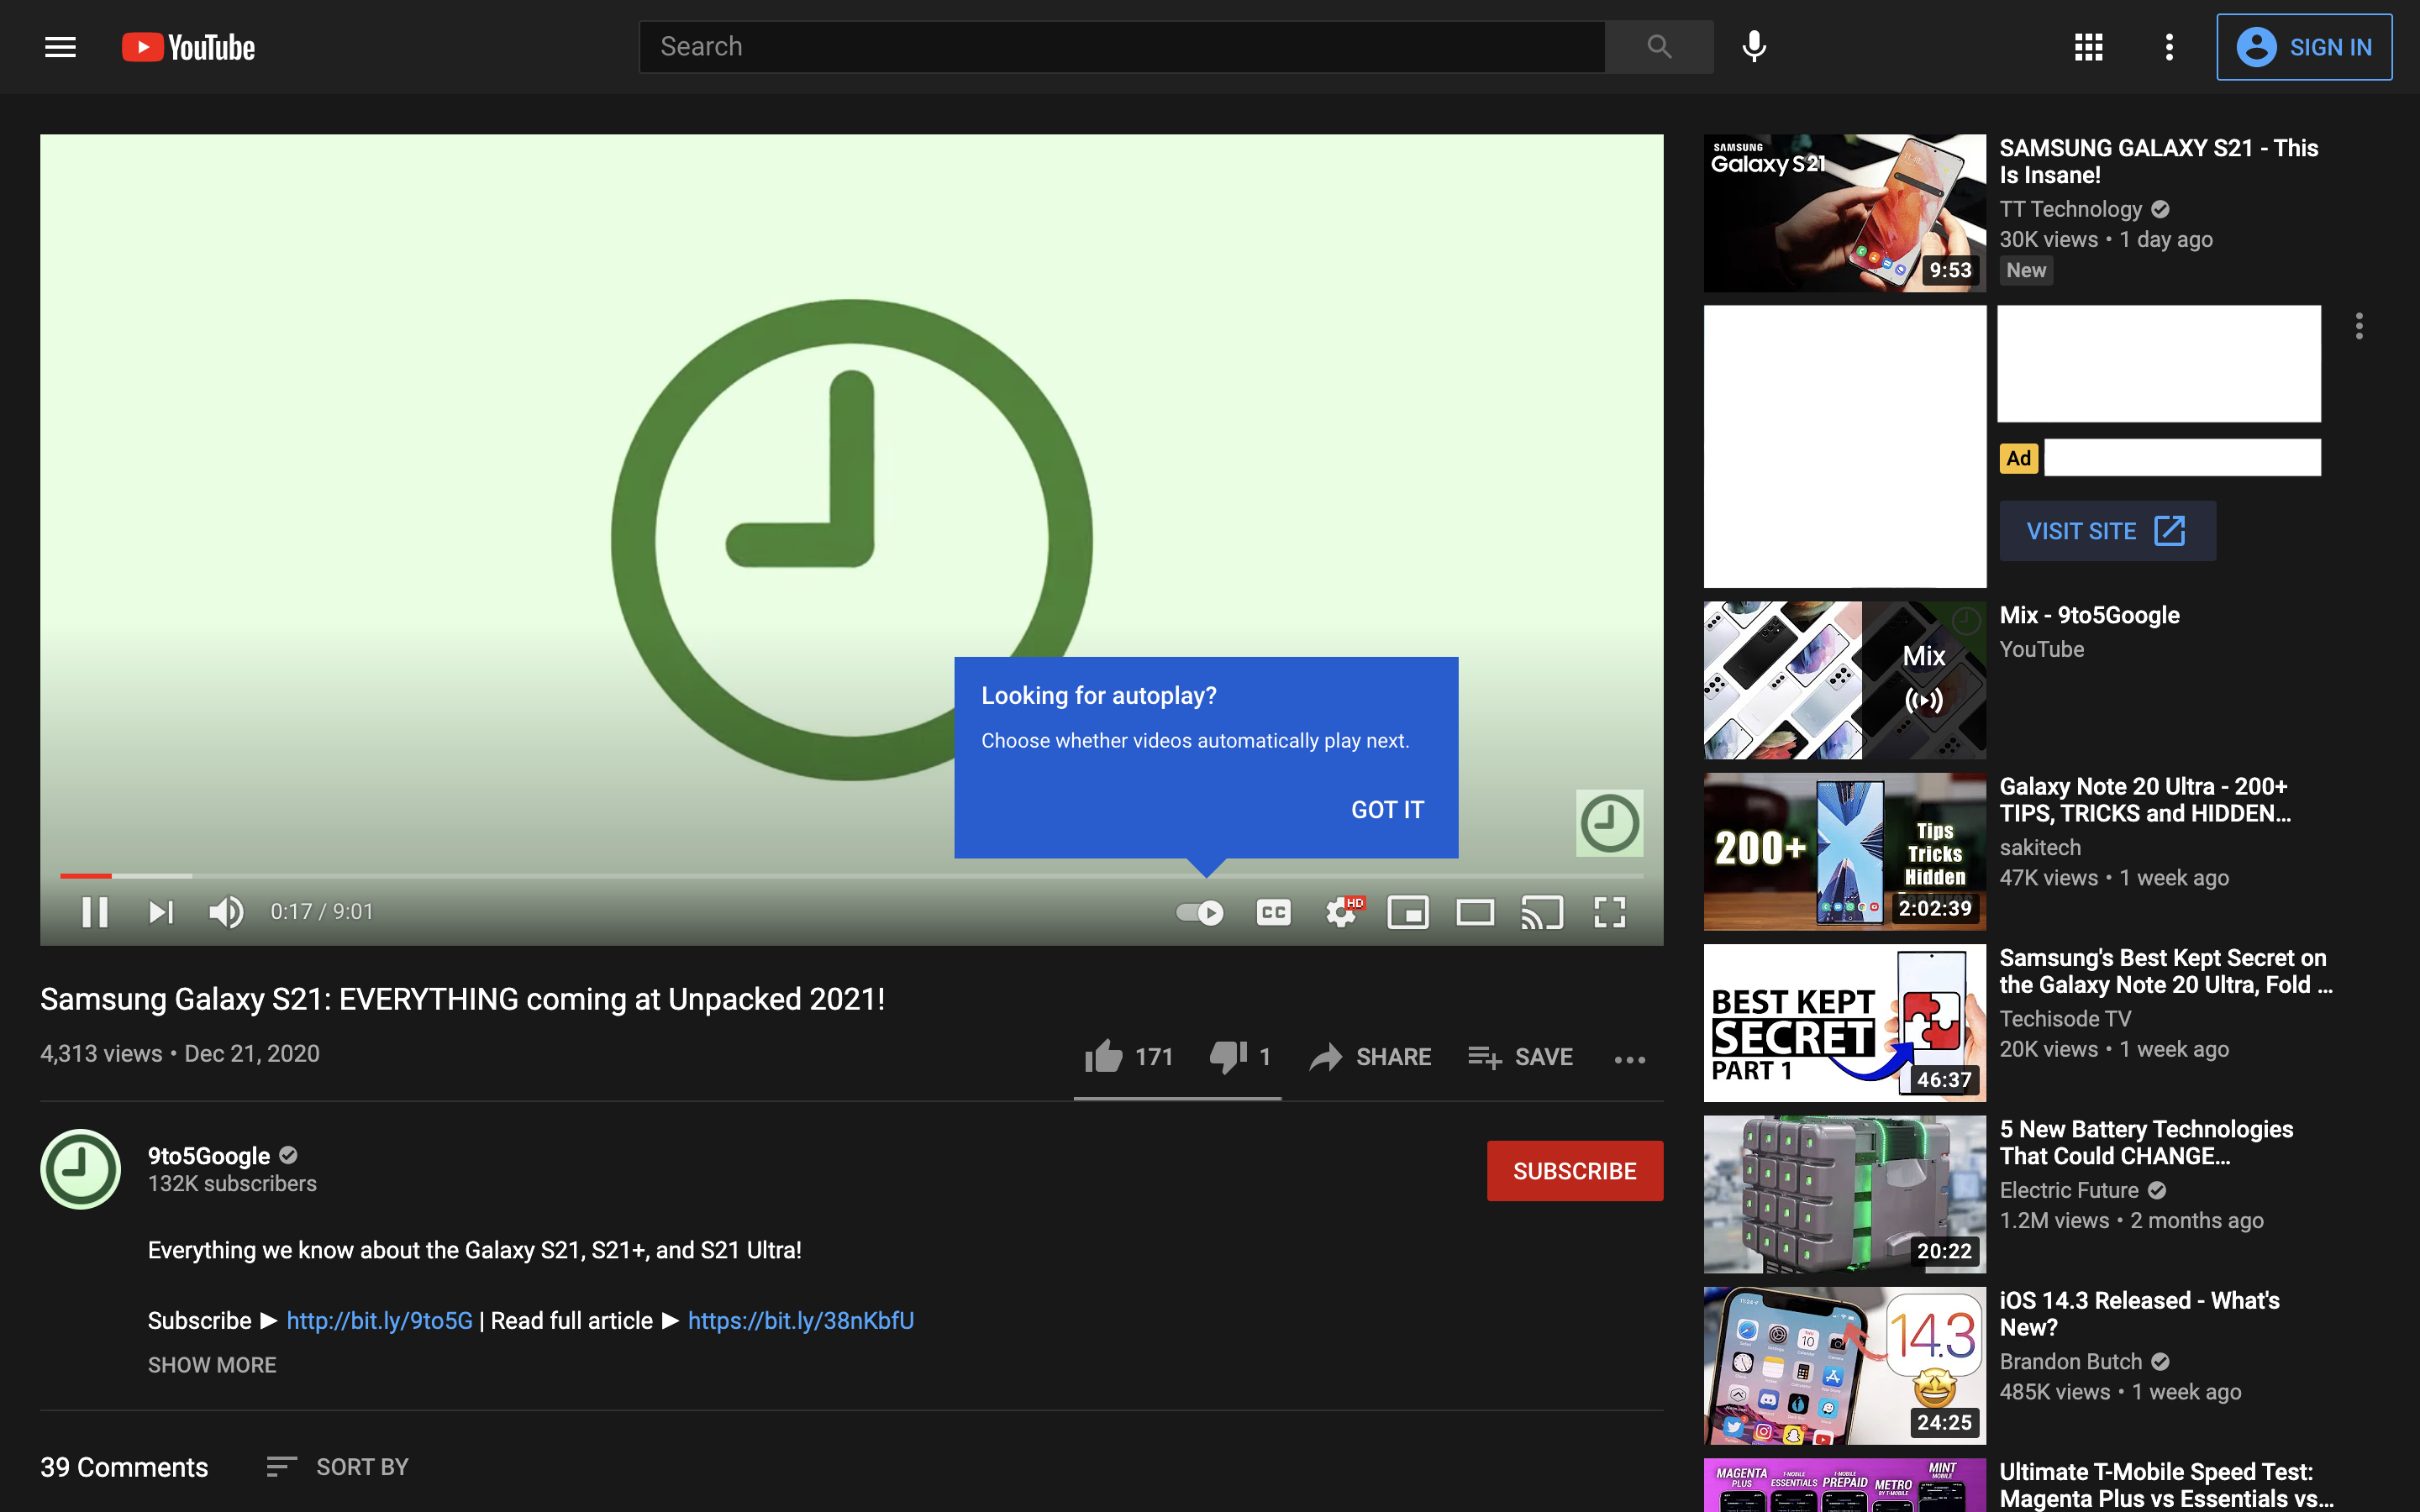Open the Sort By comments dropdown
The image size is (2420, 1512).
tap(338, 1467)
